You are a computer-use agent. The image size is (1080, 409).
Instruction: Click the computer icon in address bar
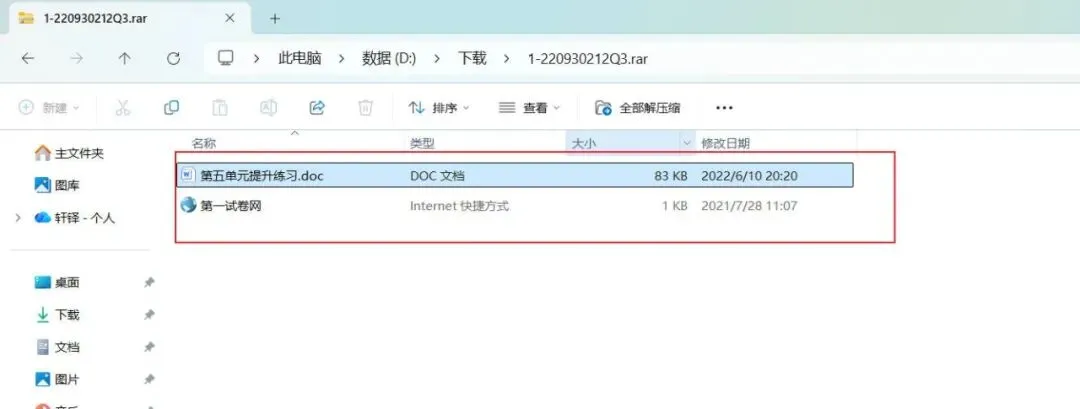click(226, 59)
